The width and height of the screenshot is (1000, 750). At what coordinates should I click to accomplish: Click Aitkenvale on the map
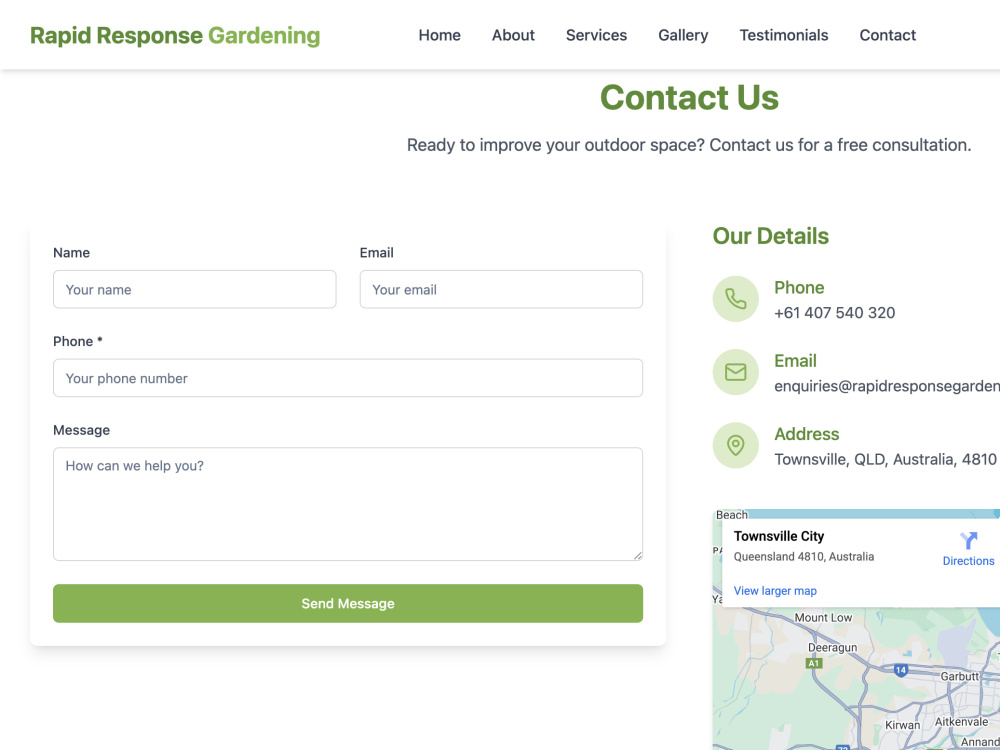tap(961, 721)
